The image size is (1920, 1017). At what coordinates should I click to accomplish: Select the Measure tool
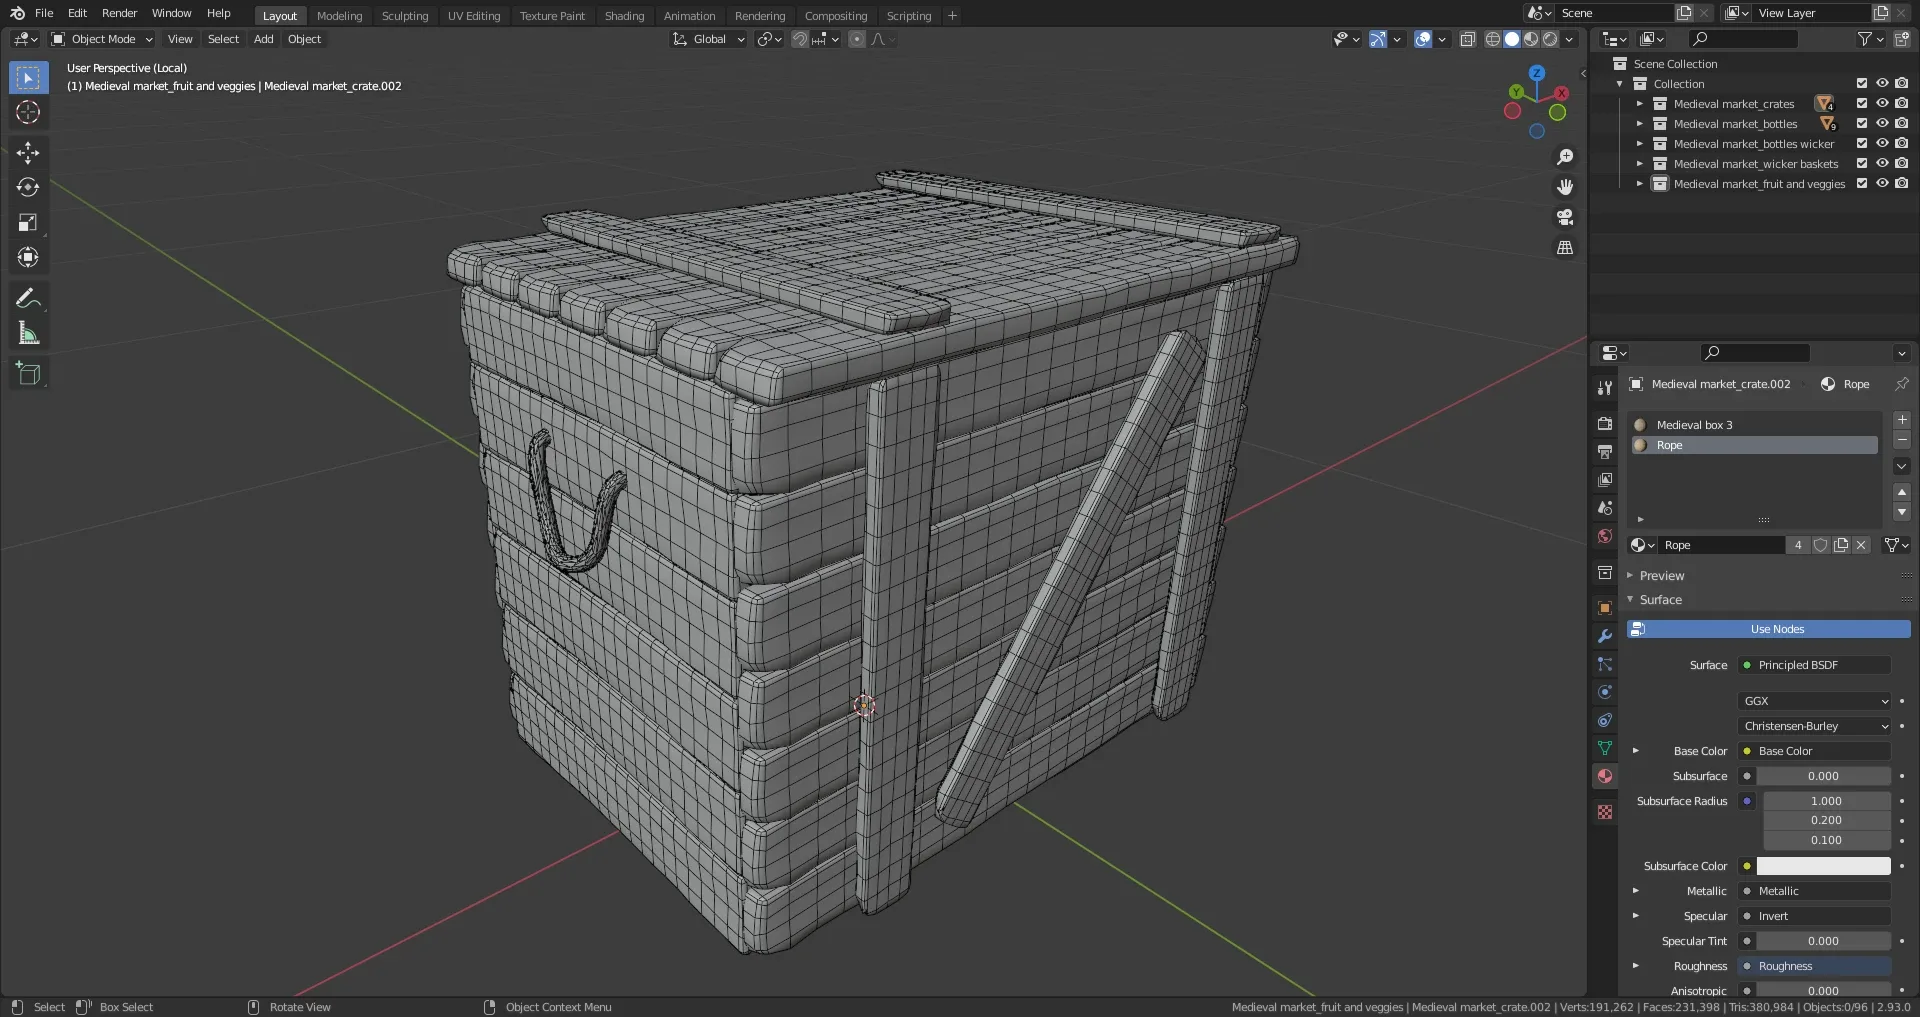pyautogui.click(x=28, y=332)
